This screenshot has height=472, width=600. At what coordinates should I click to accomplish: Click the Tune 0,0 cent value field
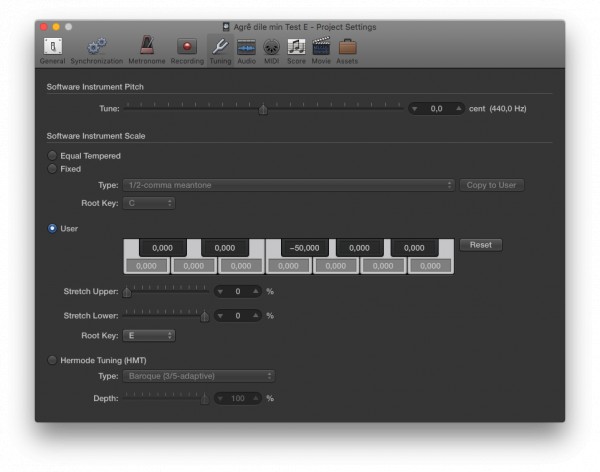(437, 109)
